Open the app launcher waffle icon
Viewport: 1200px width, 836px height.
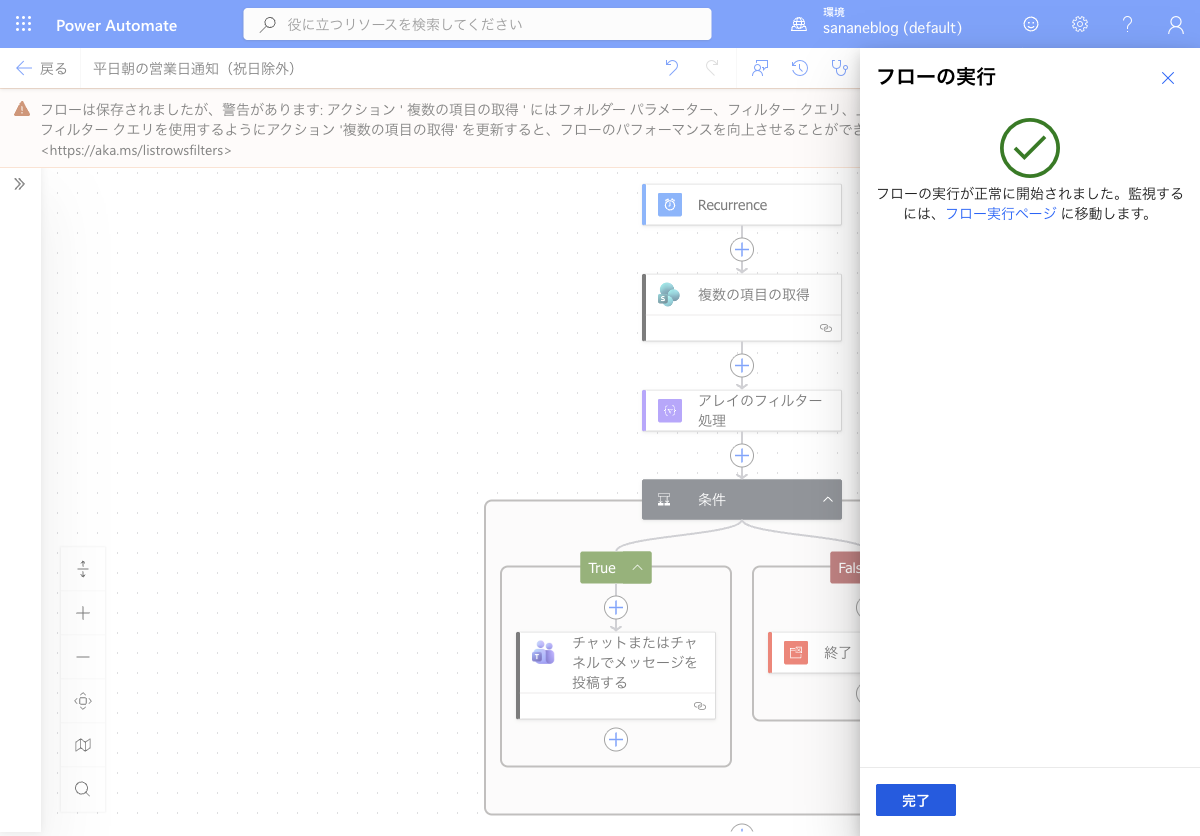tap(24, 25)
